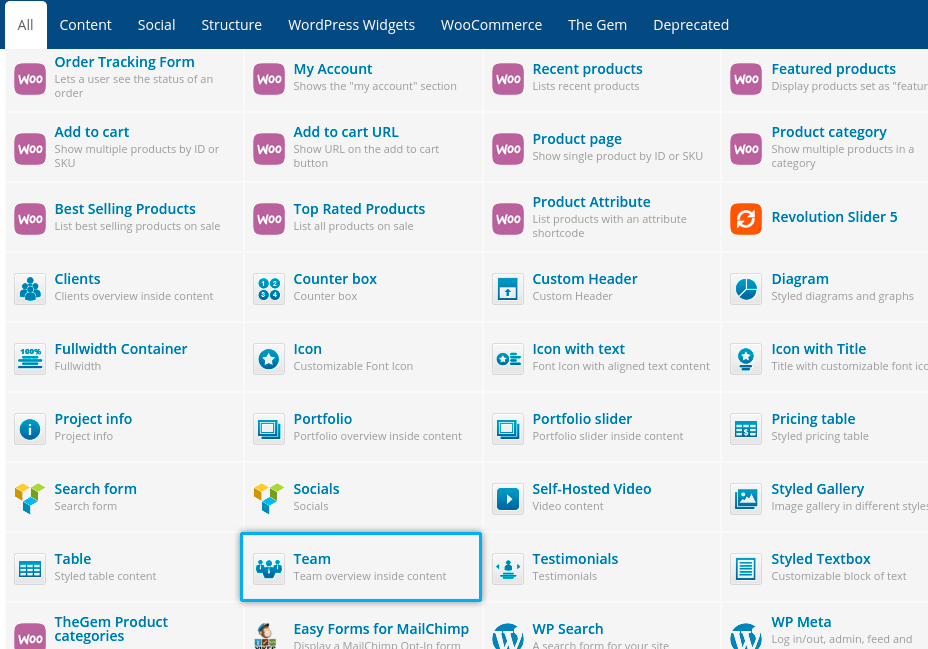Open the The Gem tab
This screenshot has height=649, width=928.
(x=597, y=25)
